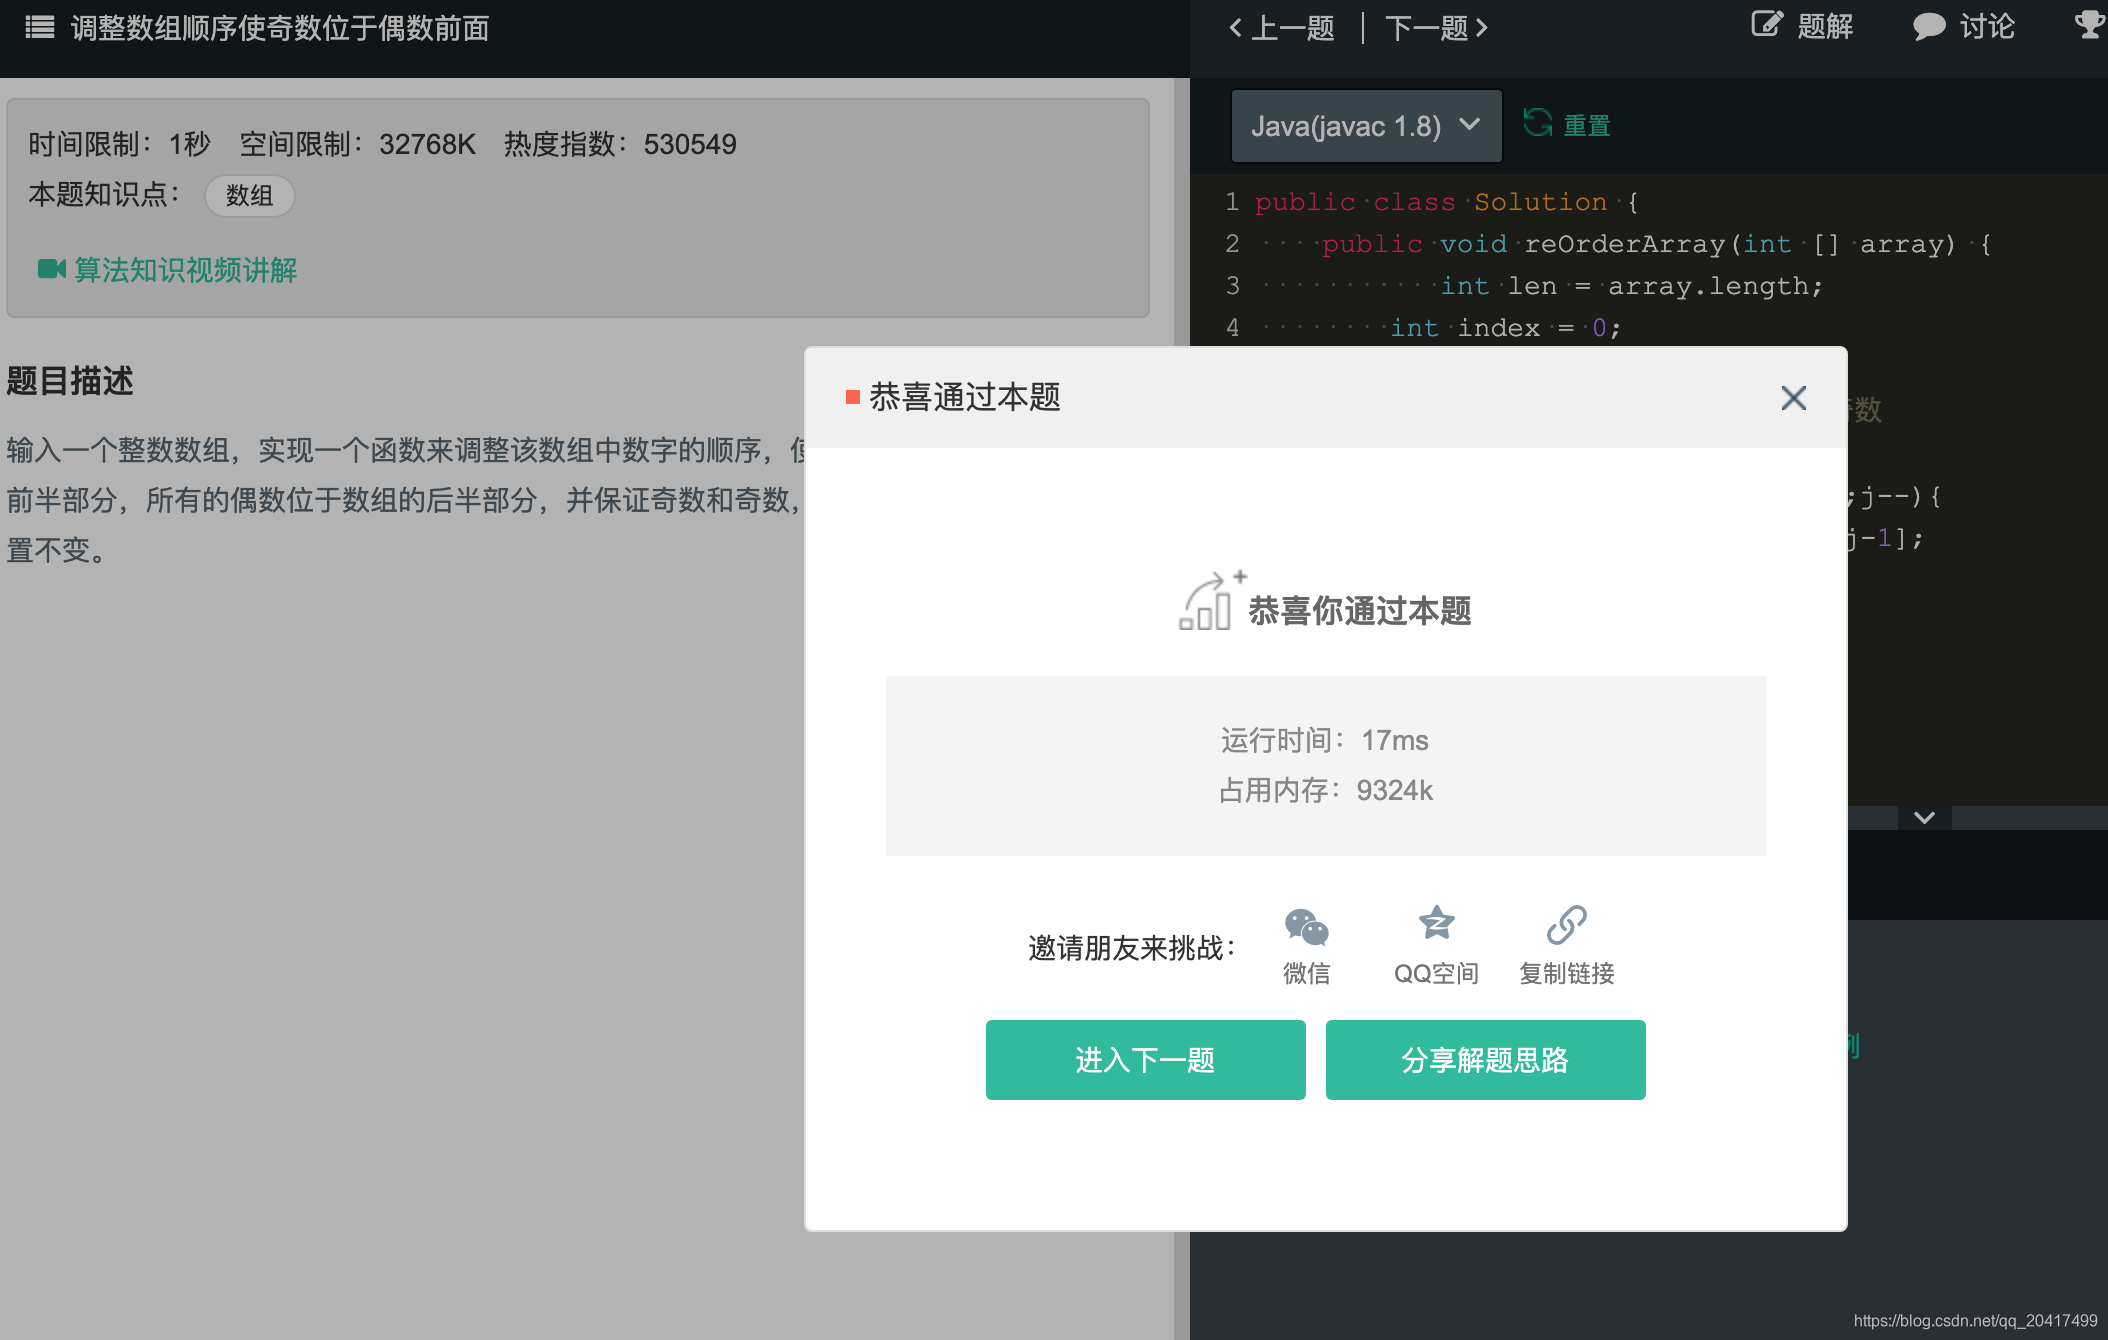Click the 热度指数: 530549 text
This screenshot has width=2108, height=1340.
(620, 144)
